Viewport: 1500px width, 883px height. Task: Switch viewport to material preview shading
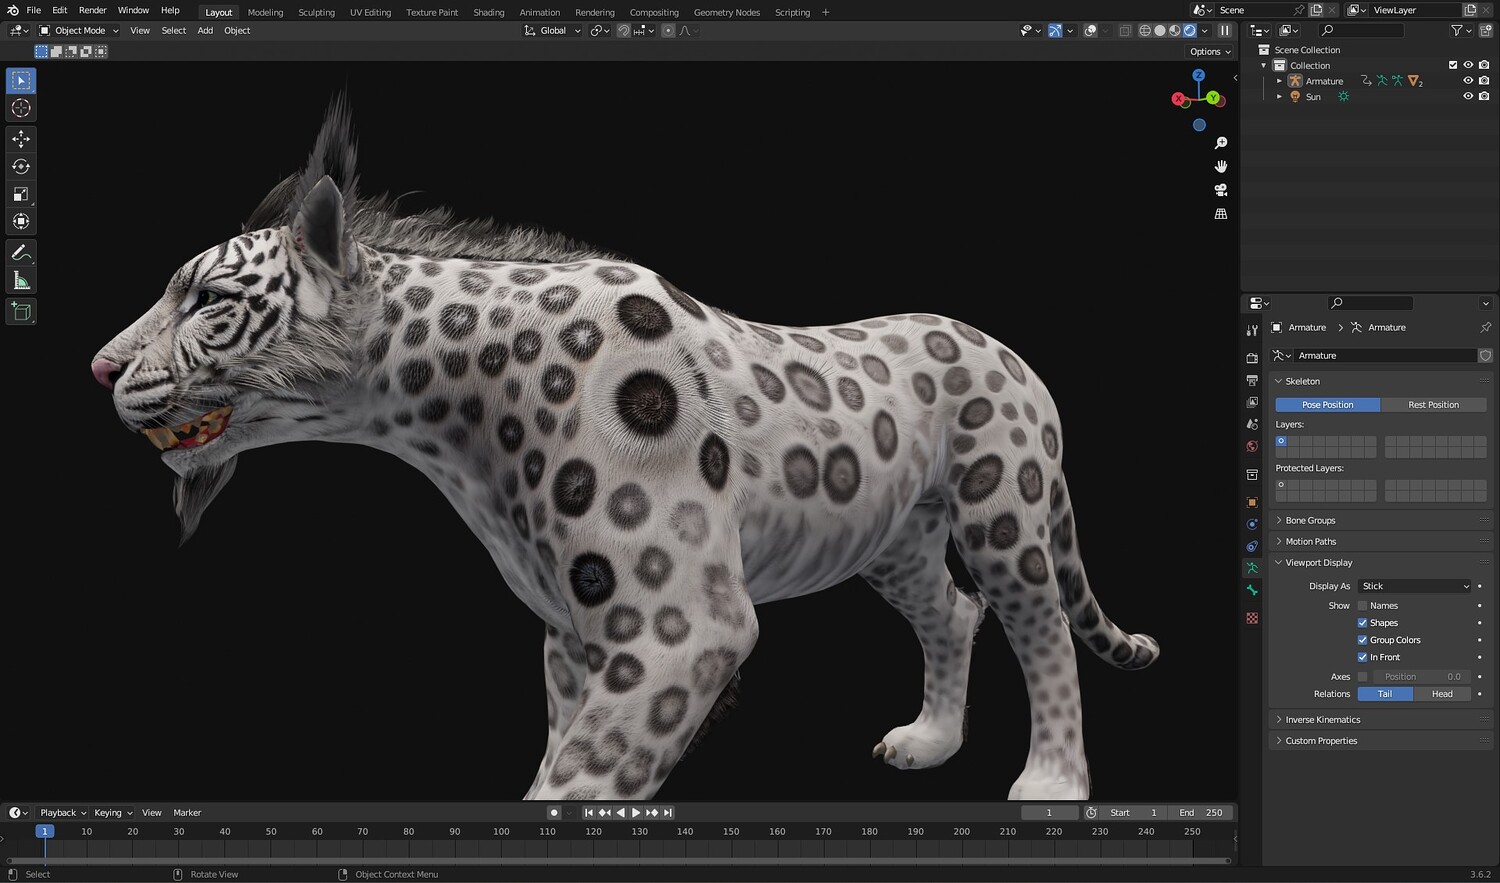[x=1175, y=31]
